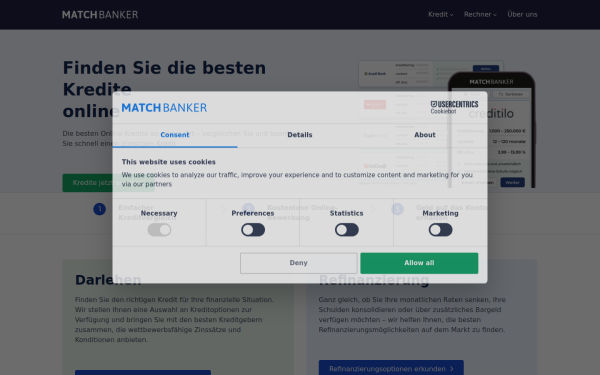Enable the Statistics cookies switch

point(347,230)
